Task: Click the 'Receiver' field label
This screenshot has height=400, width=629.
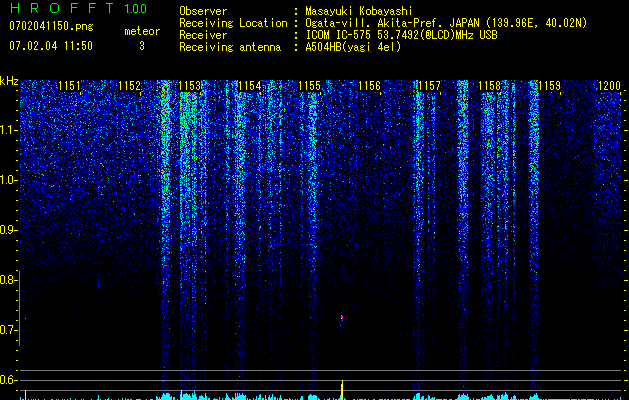Action: point(203,35)
